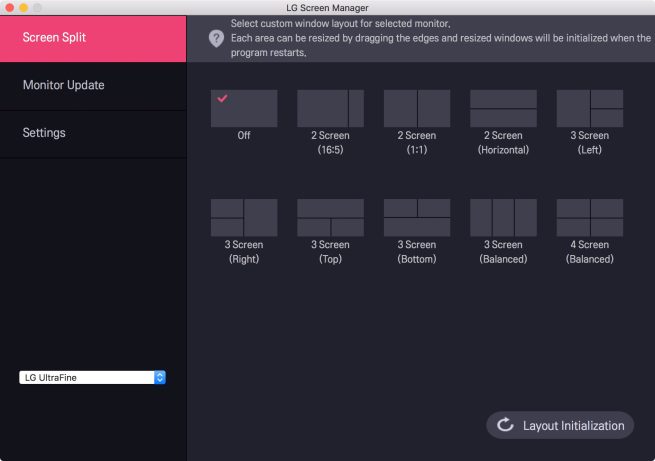Apply the 3 Screen (Balanced) layout
This screenshot has height=461, width=655.
click(x=503, y=217)
